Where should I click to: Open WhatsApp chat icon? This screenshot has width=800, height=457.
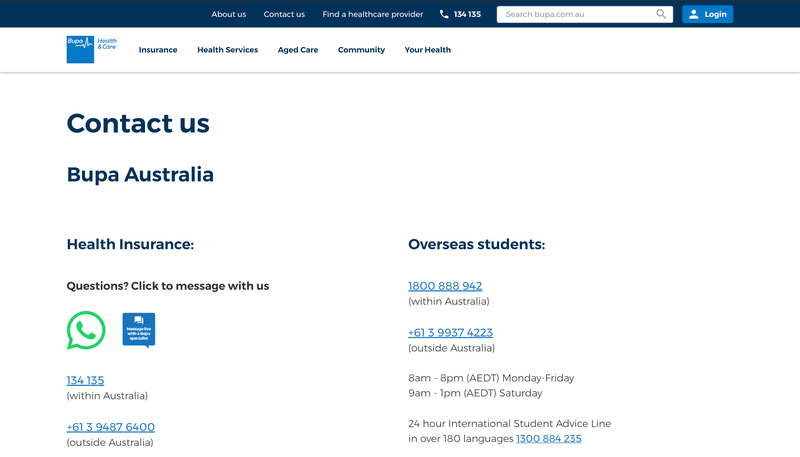(x=86, y=331)
